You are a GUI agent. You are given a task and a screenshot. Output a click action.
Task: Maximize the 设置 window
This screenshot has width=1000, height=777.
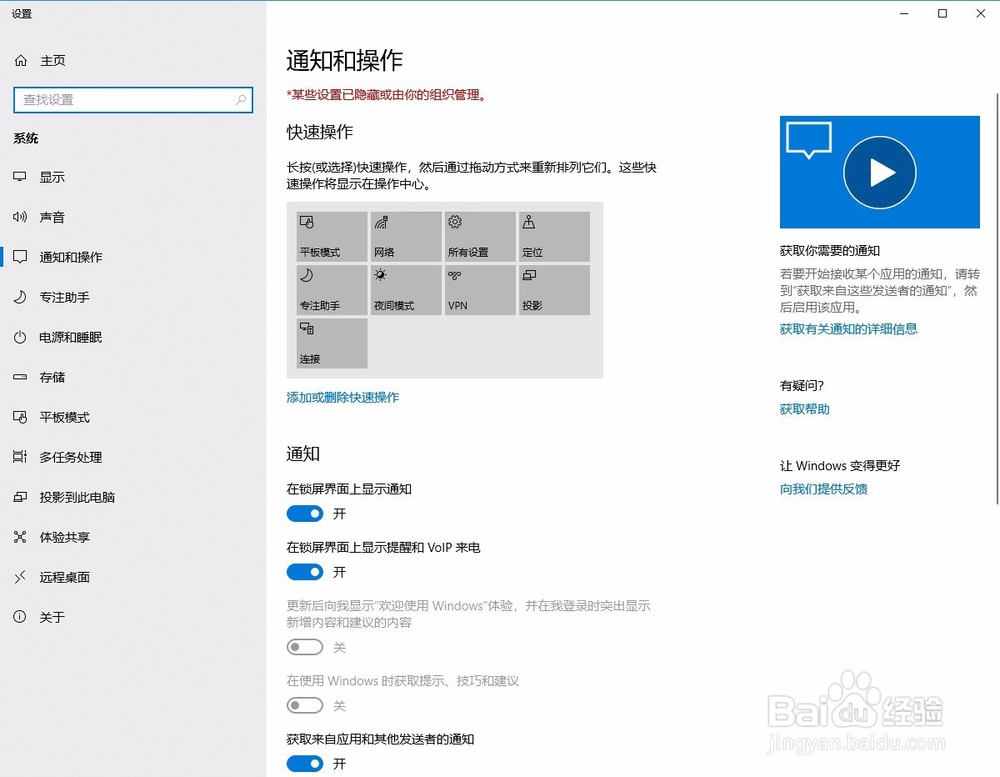tap(942, 13)
